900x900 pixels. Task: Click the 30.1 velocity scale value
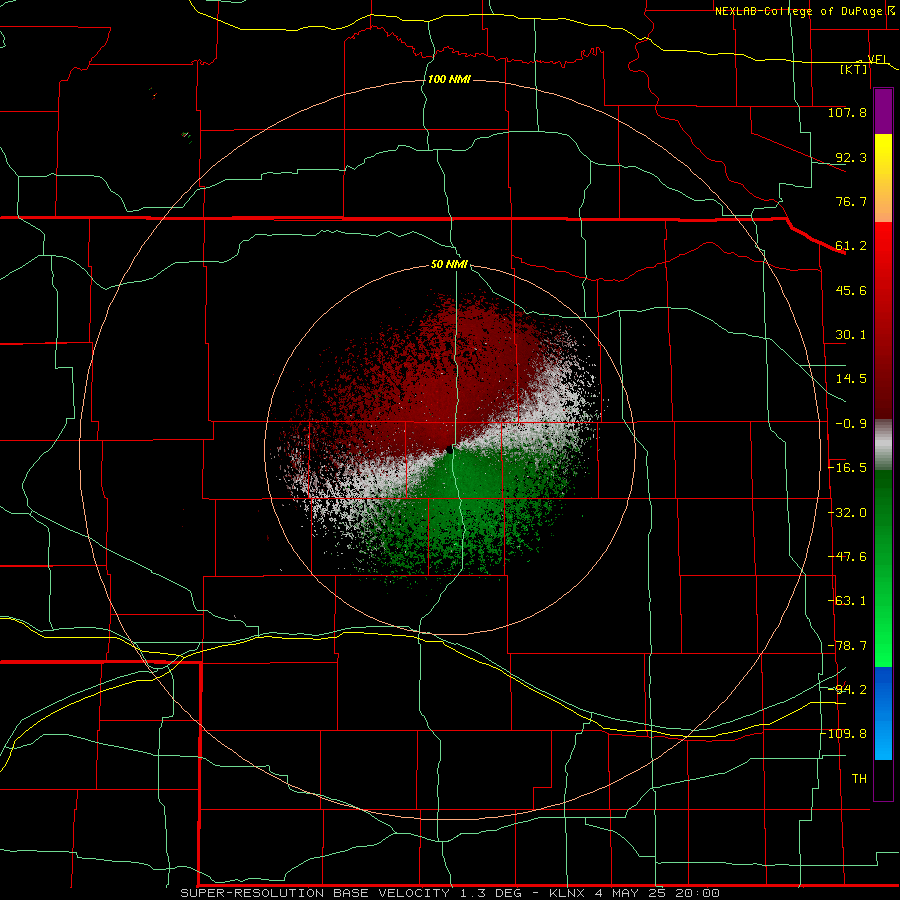pos(851,335)
